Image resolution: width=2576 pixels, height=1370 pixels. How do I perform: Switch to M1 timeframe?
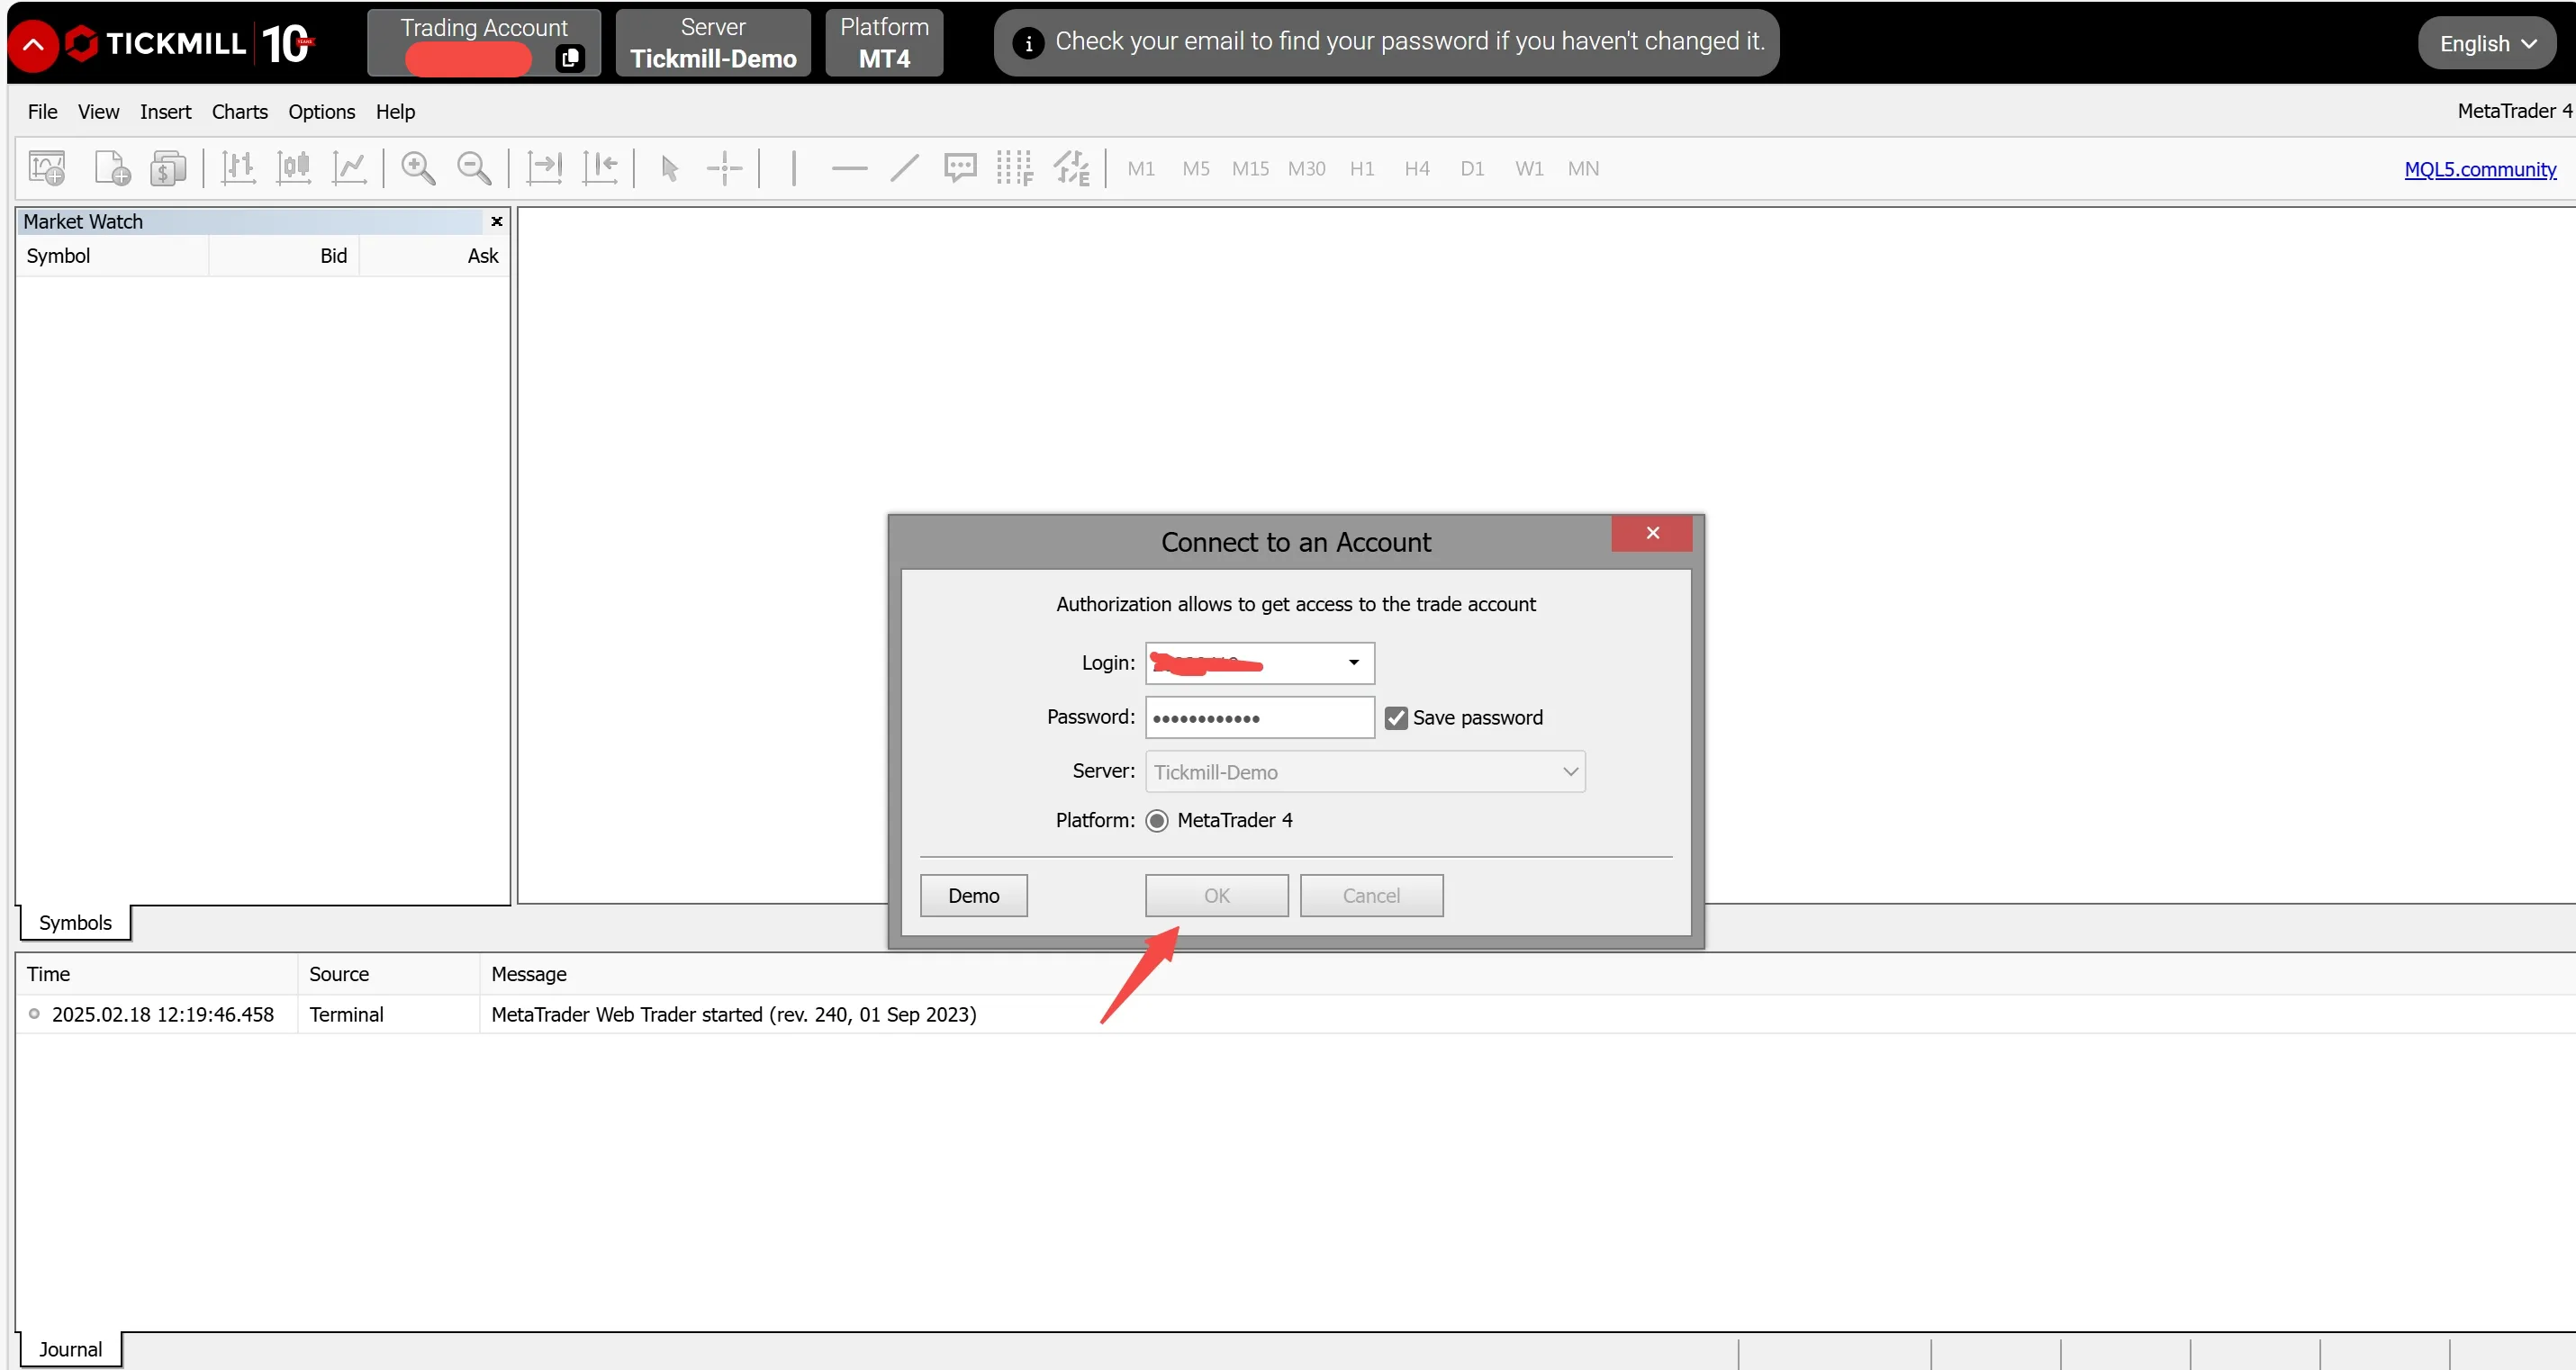pos(1141,168)
